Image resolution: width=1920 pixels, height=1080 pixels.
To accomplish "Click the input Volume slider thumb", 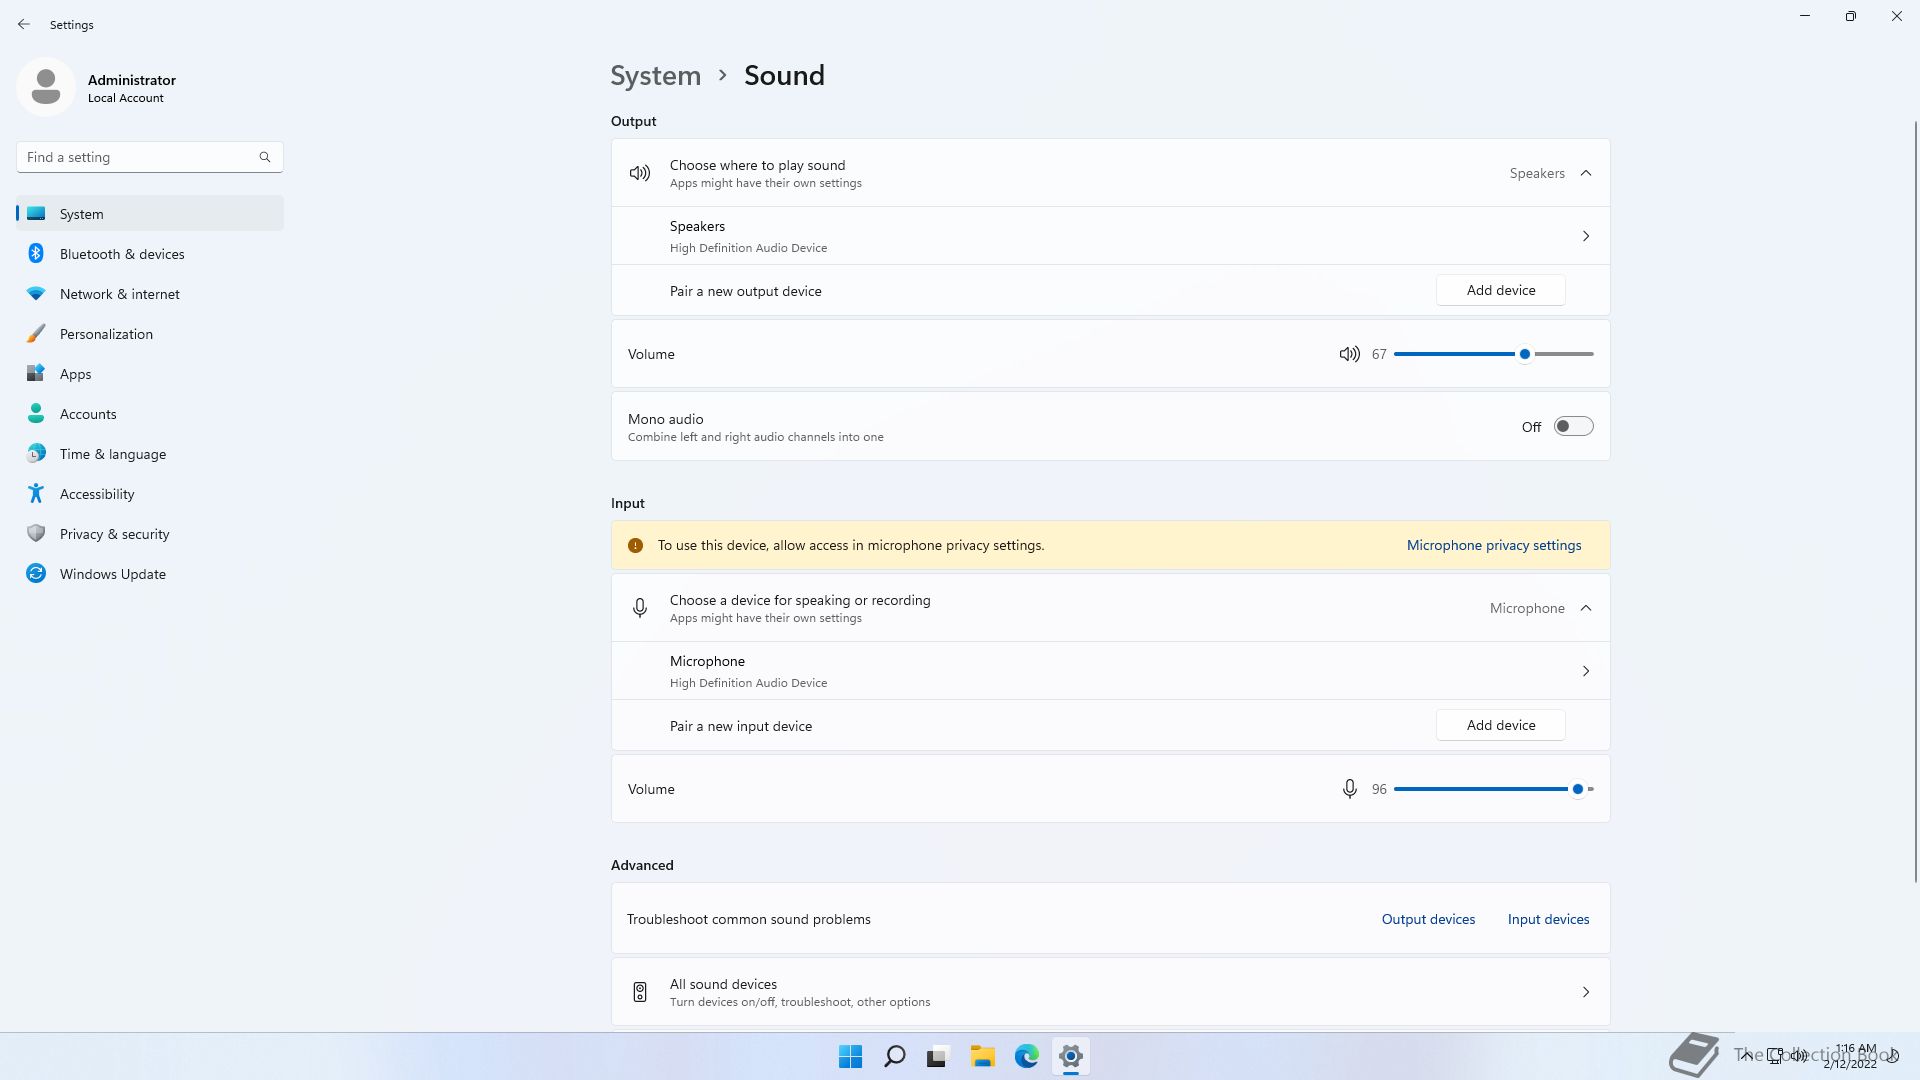I will pos(1578,789).
